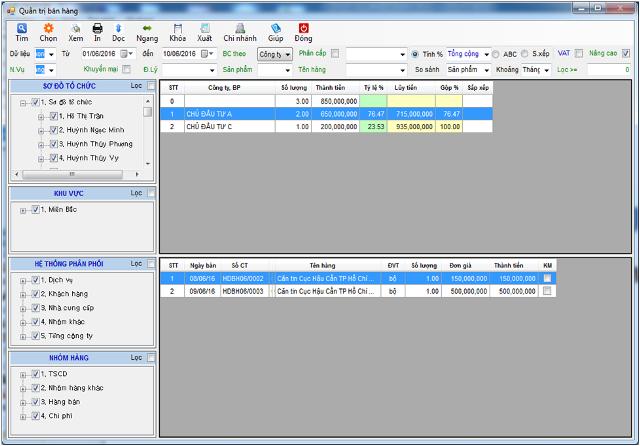The image size is (640, 446).
Task: Collapse the Sơ đồ tổ chức tree node
Action: pos(23,103)
